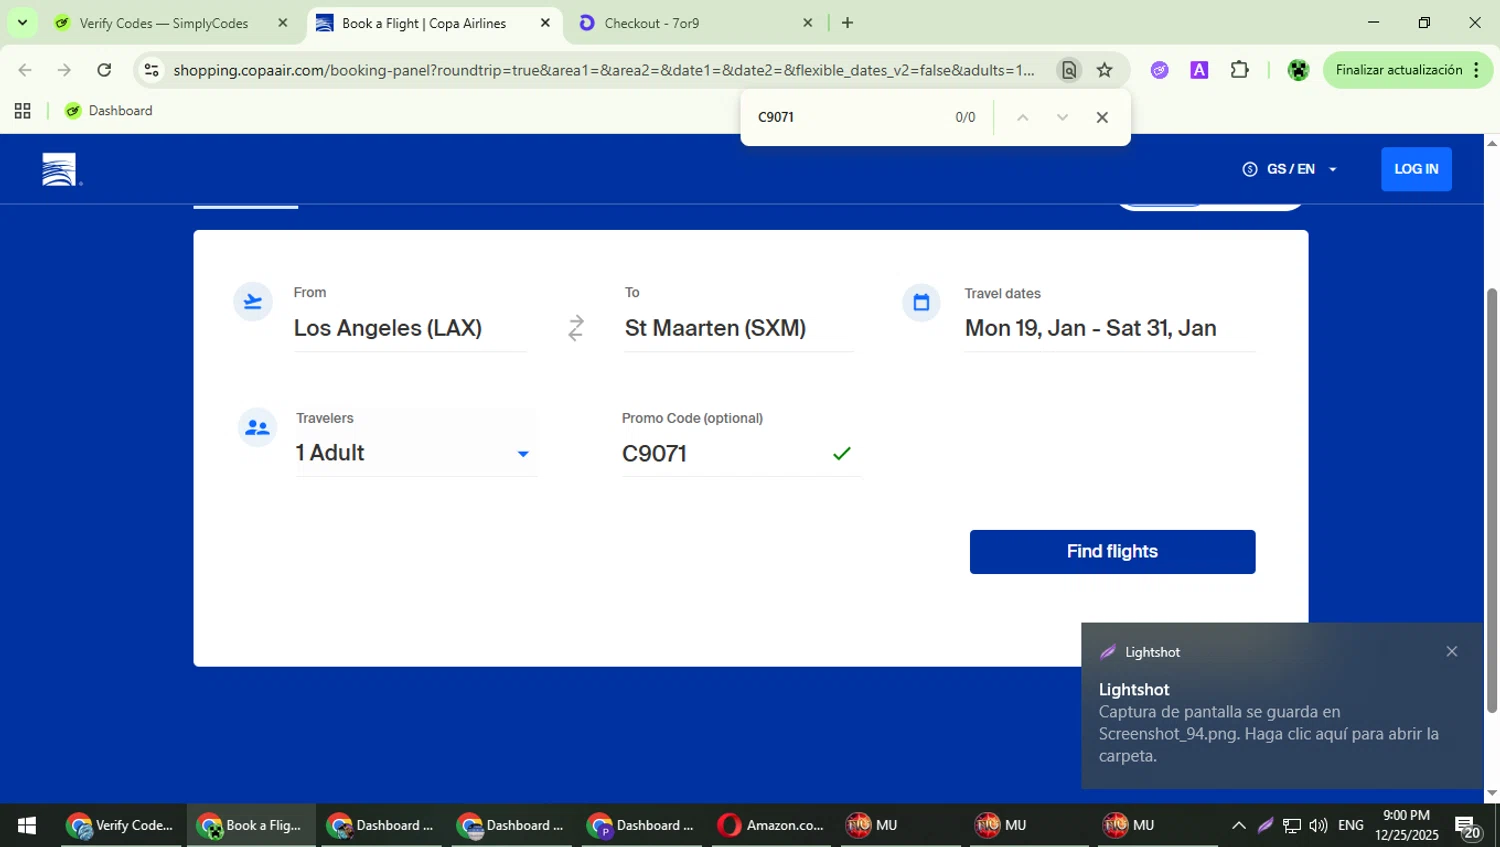The height and width of the screenshot is (847, 1500).
Task: Go forward with the browser forward arrow
Action: [x=64, y=70]
